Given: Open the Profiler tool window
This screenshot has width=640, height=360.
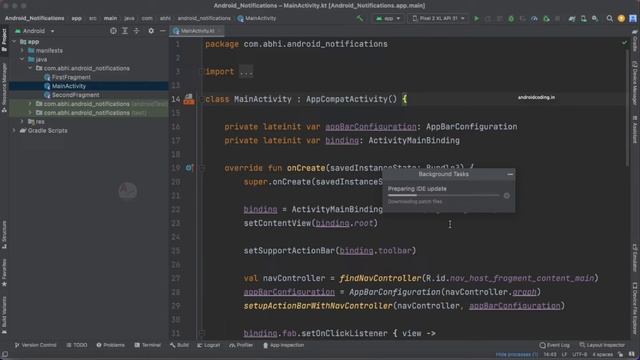Looking at the screenshot, I should [x=241, y=345].
